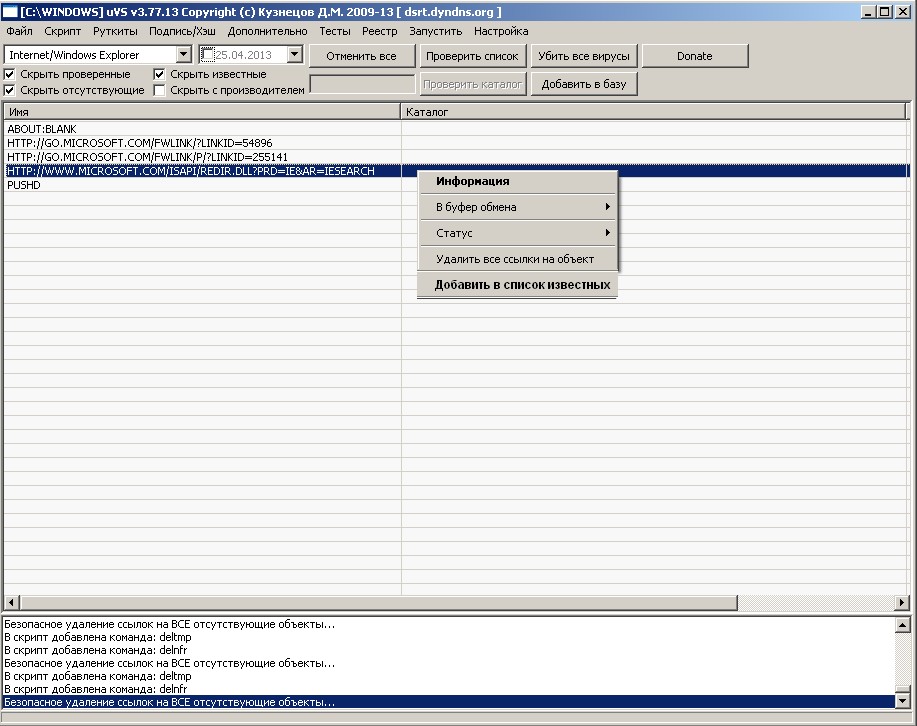
Task: Sort by the Имя column header
Action: coord(202,112)
